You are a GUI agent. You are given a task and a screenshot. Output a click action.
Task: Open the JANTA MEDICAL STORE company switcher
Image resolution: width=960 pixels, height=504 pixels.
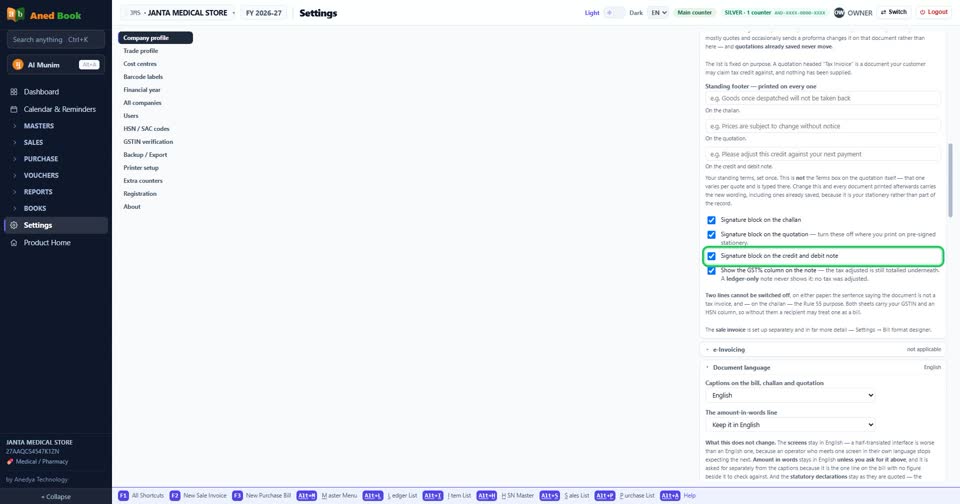tap(179, 13)
